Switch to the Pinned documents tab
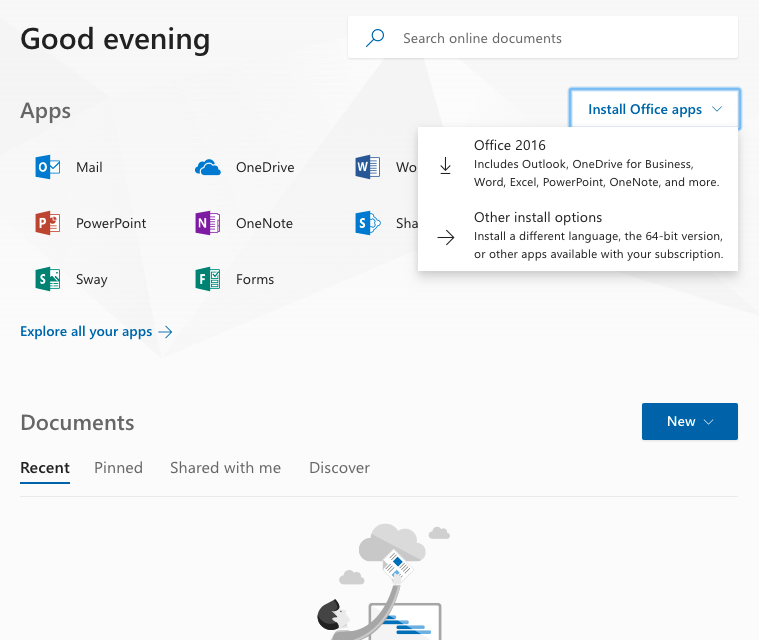 [x=119, y=468]
